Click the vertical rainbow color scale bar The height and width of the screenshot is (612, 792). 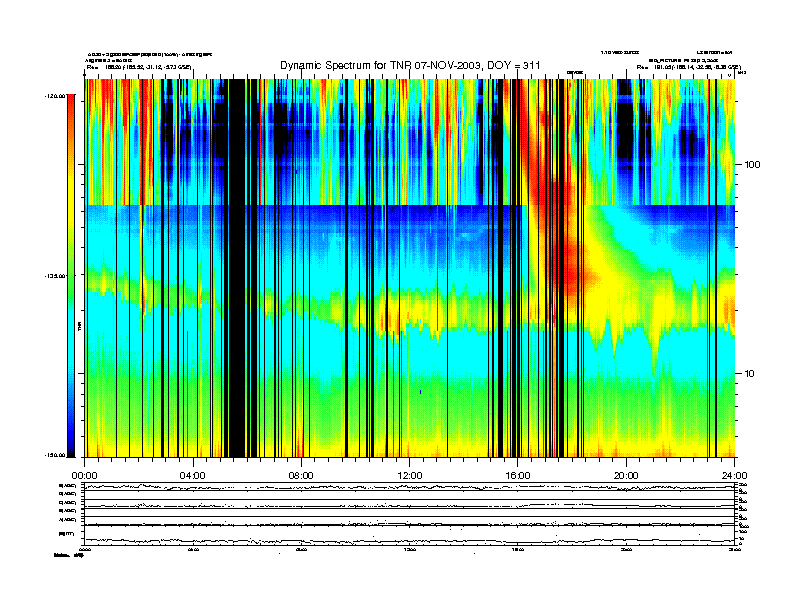(x=71, y=275)
